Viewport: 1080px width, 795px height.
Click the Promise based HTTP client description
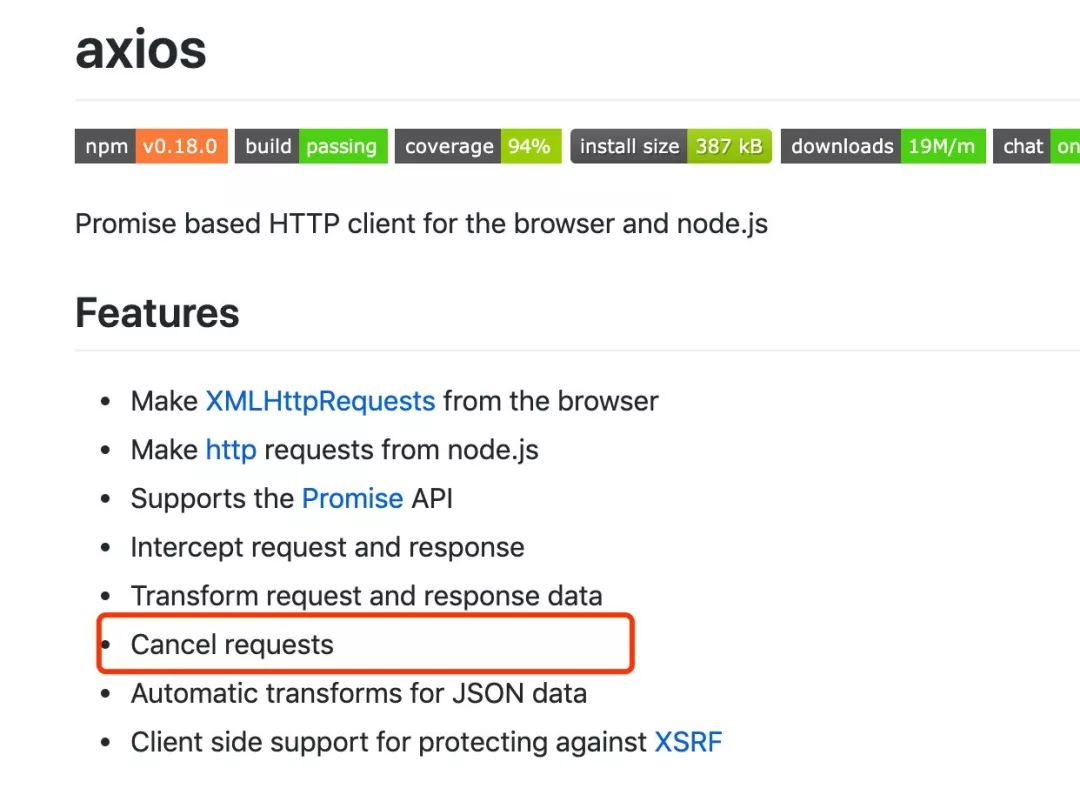[421, 223]
